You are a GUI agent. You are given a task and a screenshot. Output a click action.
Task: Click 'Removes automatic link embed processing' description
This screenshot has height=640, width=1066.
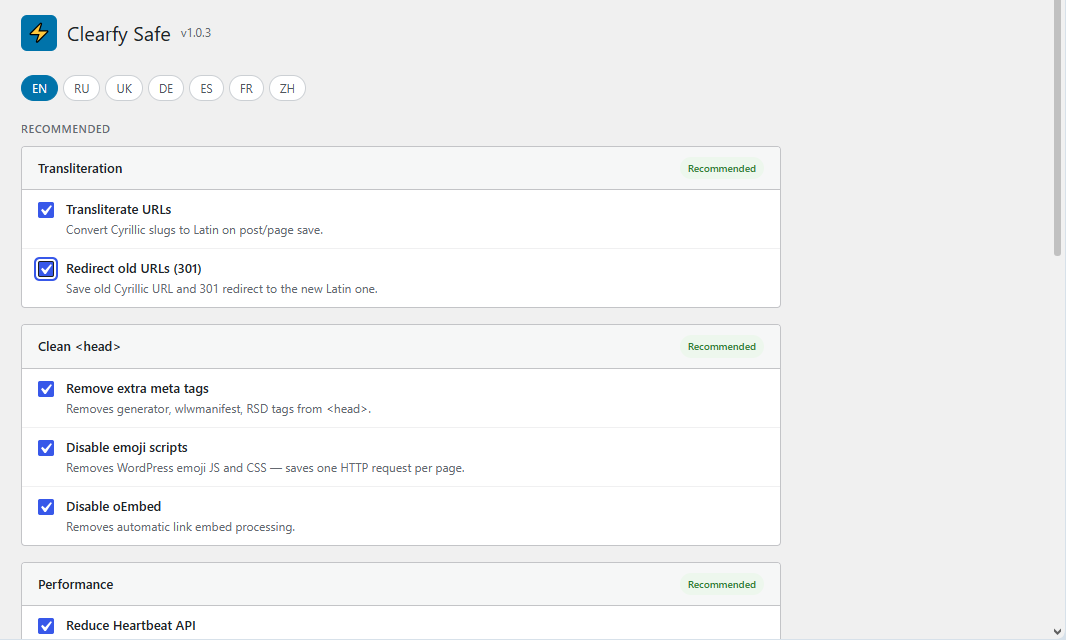pyautogui.click(x=180, y=527)
